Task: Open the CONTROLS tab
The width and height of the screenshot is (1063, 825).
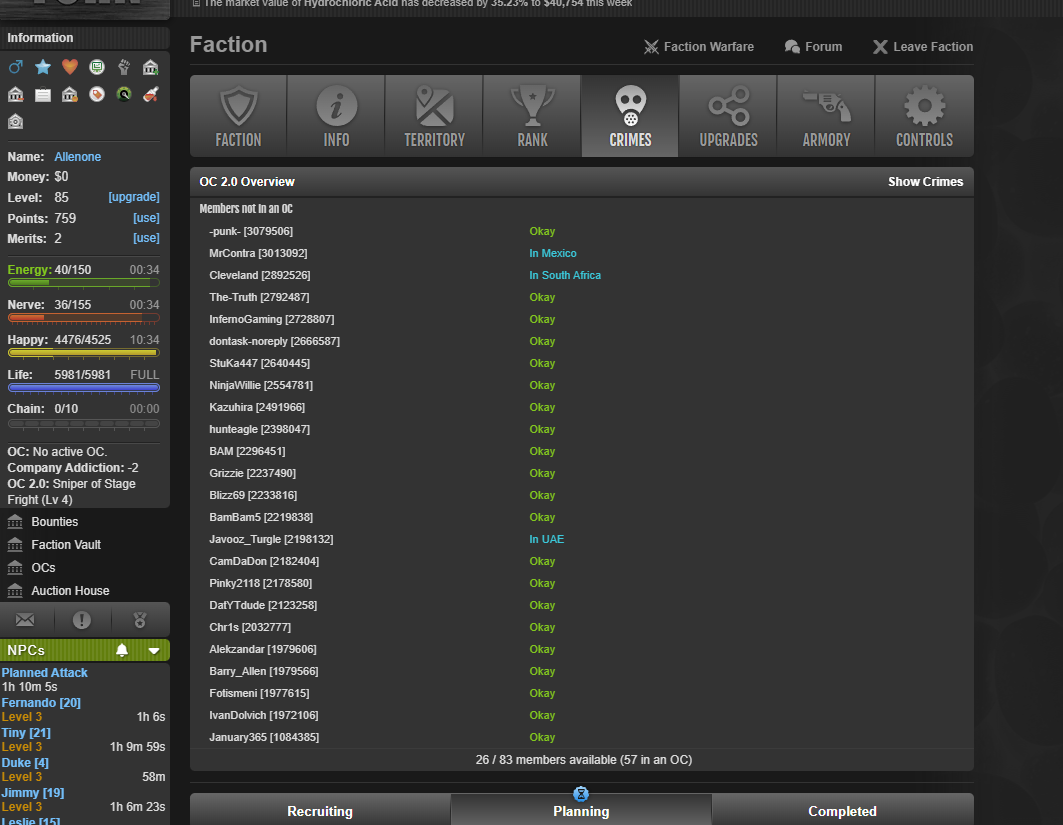Action: (925, 116)
